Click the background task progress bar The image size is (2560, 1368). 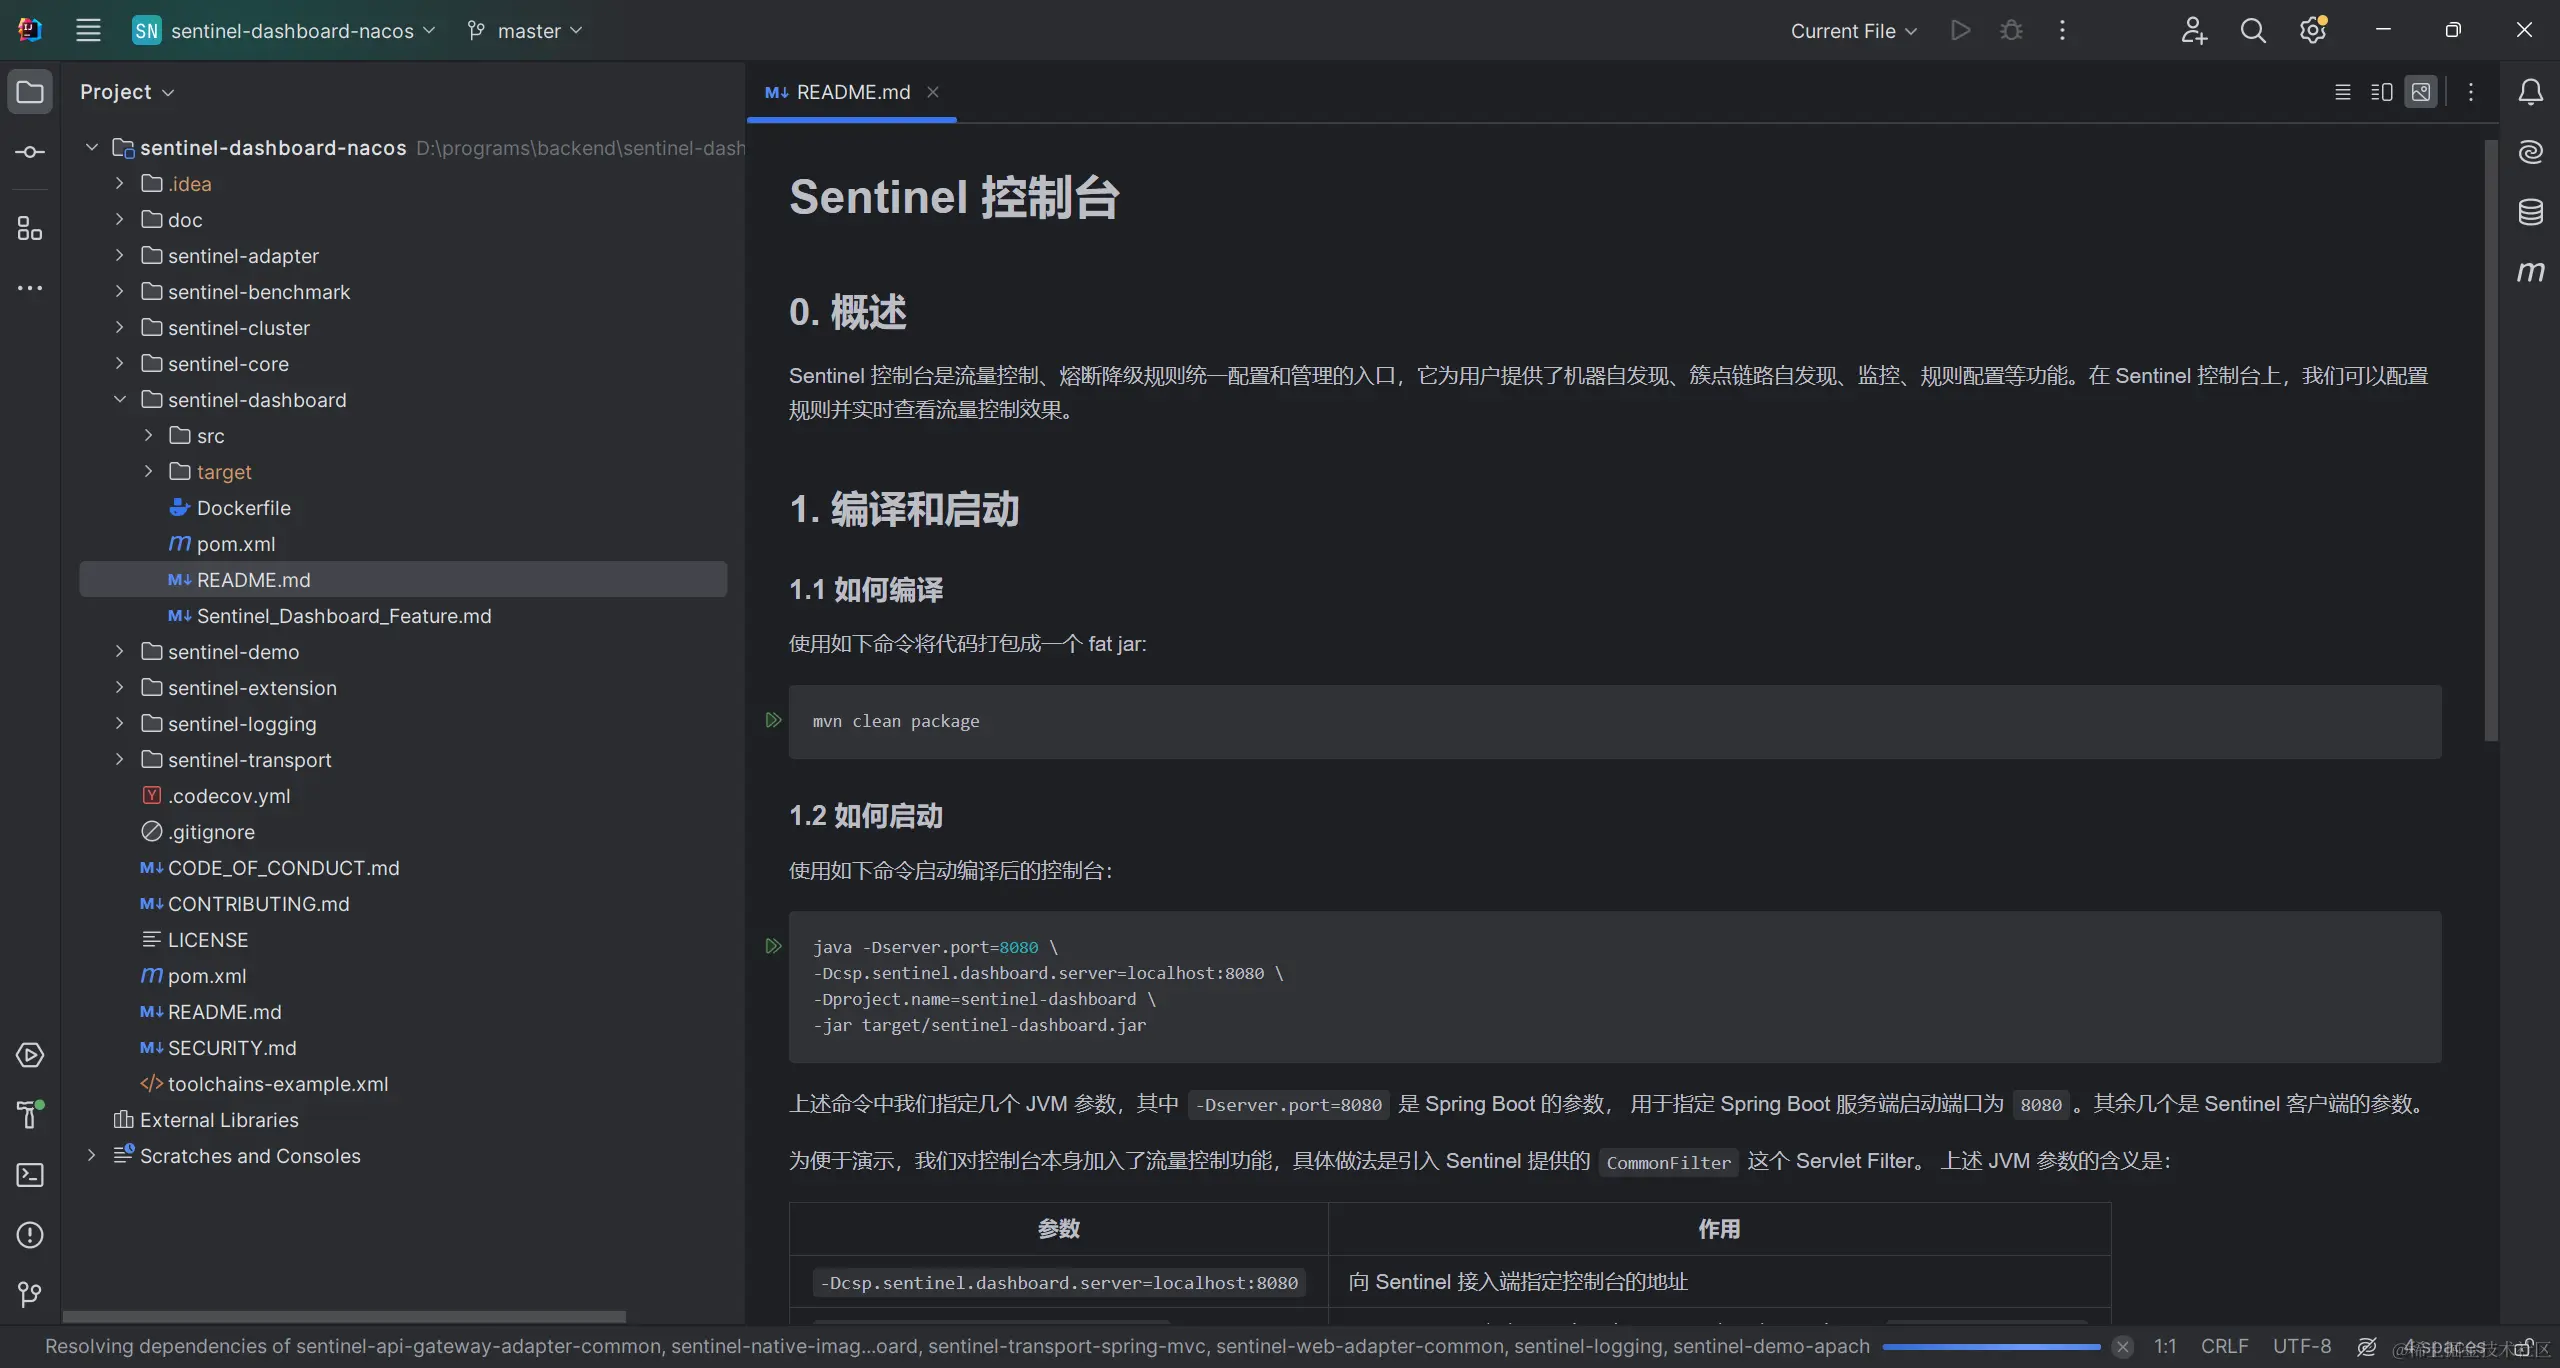[x=1991, y=1347]
